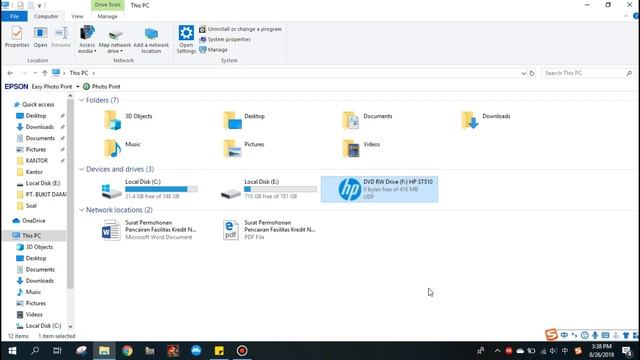Click the taskbar screen recorder icon
The height and width of the screenshot is (360, 640).
pyautogui.click(x=242, y=351)
